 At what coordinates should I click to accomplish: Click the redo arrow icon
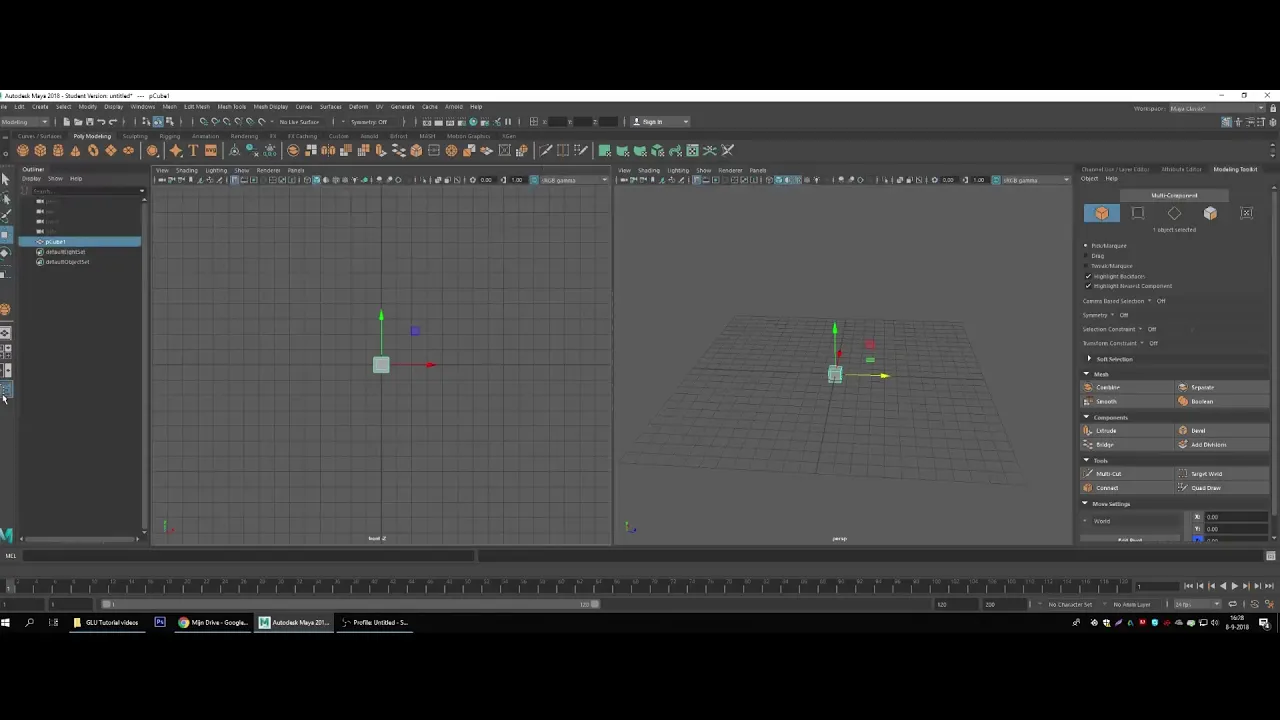(112, 122)
